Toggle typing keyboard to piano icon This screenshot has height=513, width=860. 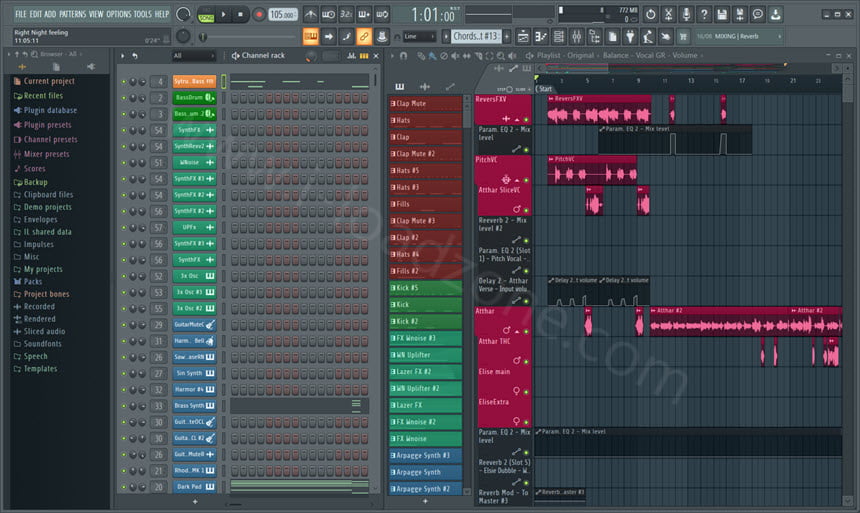click(x=311, y=37)
